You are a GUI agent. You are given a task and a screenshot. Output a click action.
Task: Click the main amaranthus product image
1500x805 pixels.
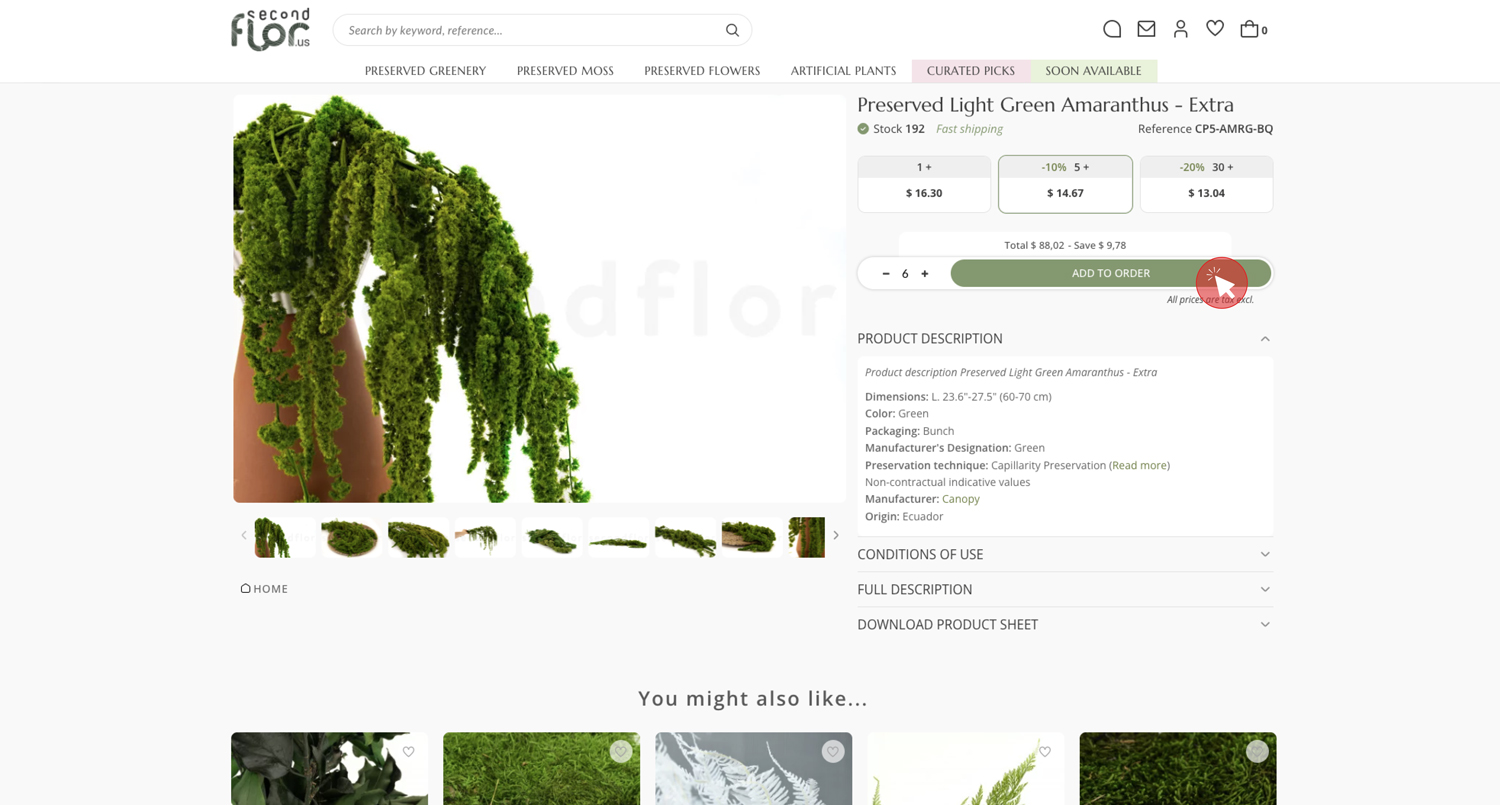click(x=539, y=299)
